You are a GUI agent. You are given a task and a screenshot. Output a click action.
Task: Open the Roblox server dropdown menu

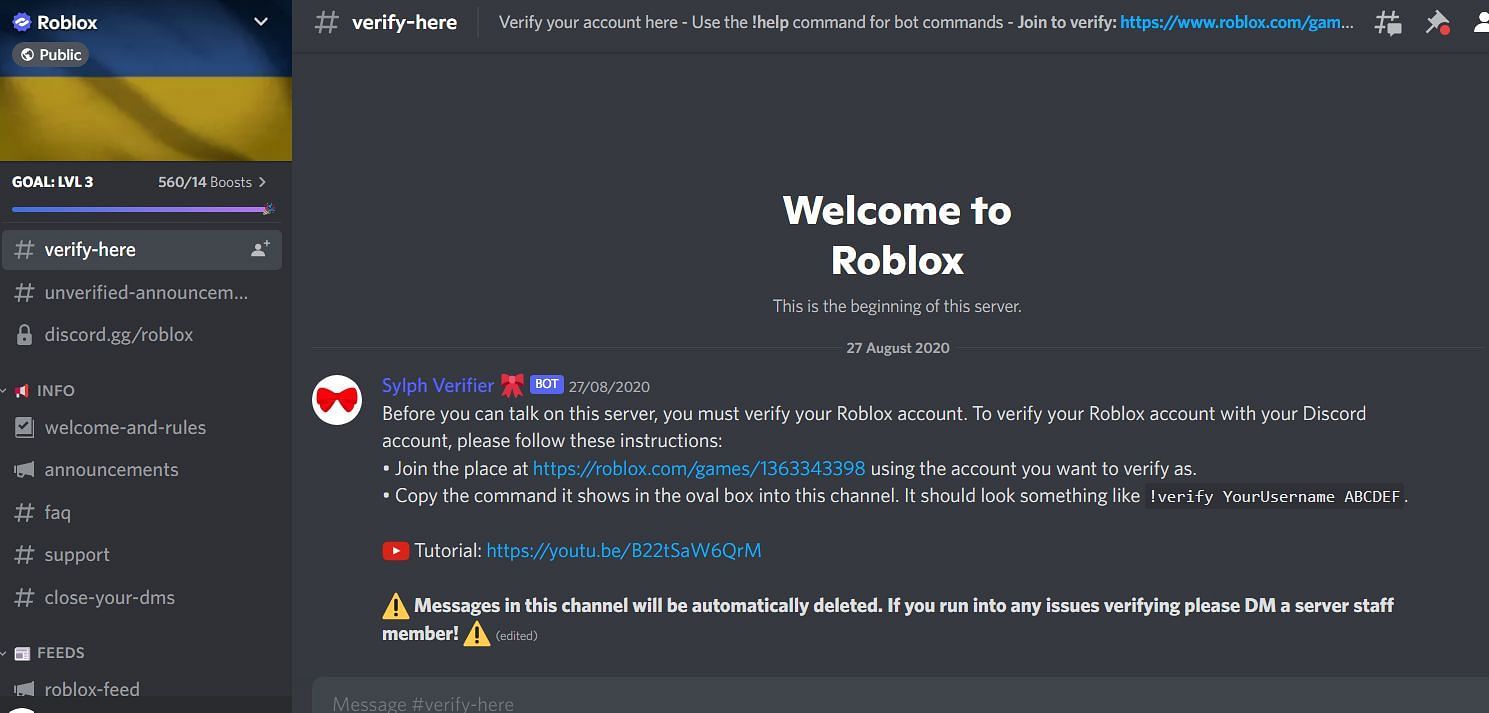(x=260, y=22)
